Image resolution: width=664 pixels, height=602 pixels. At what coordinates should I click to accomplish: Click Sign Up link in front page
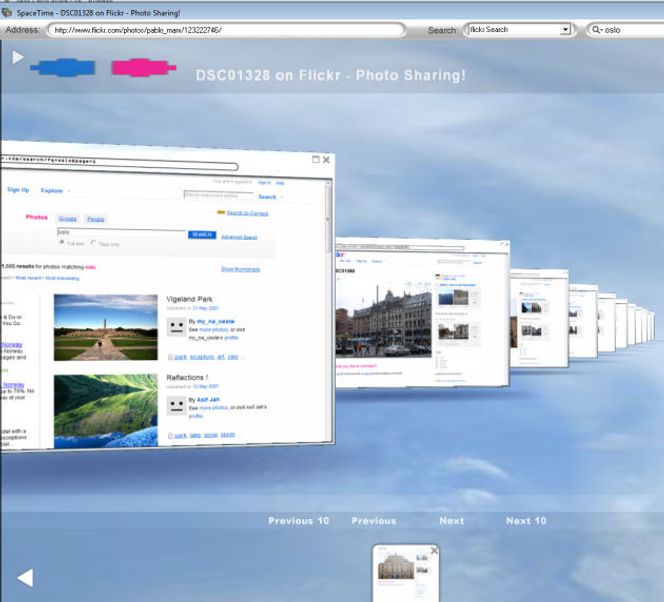click(x=18, y=190)
